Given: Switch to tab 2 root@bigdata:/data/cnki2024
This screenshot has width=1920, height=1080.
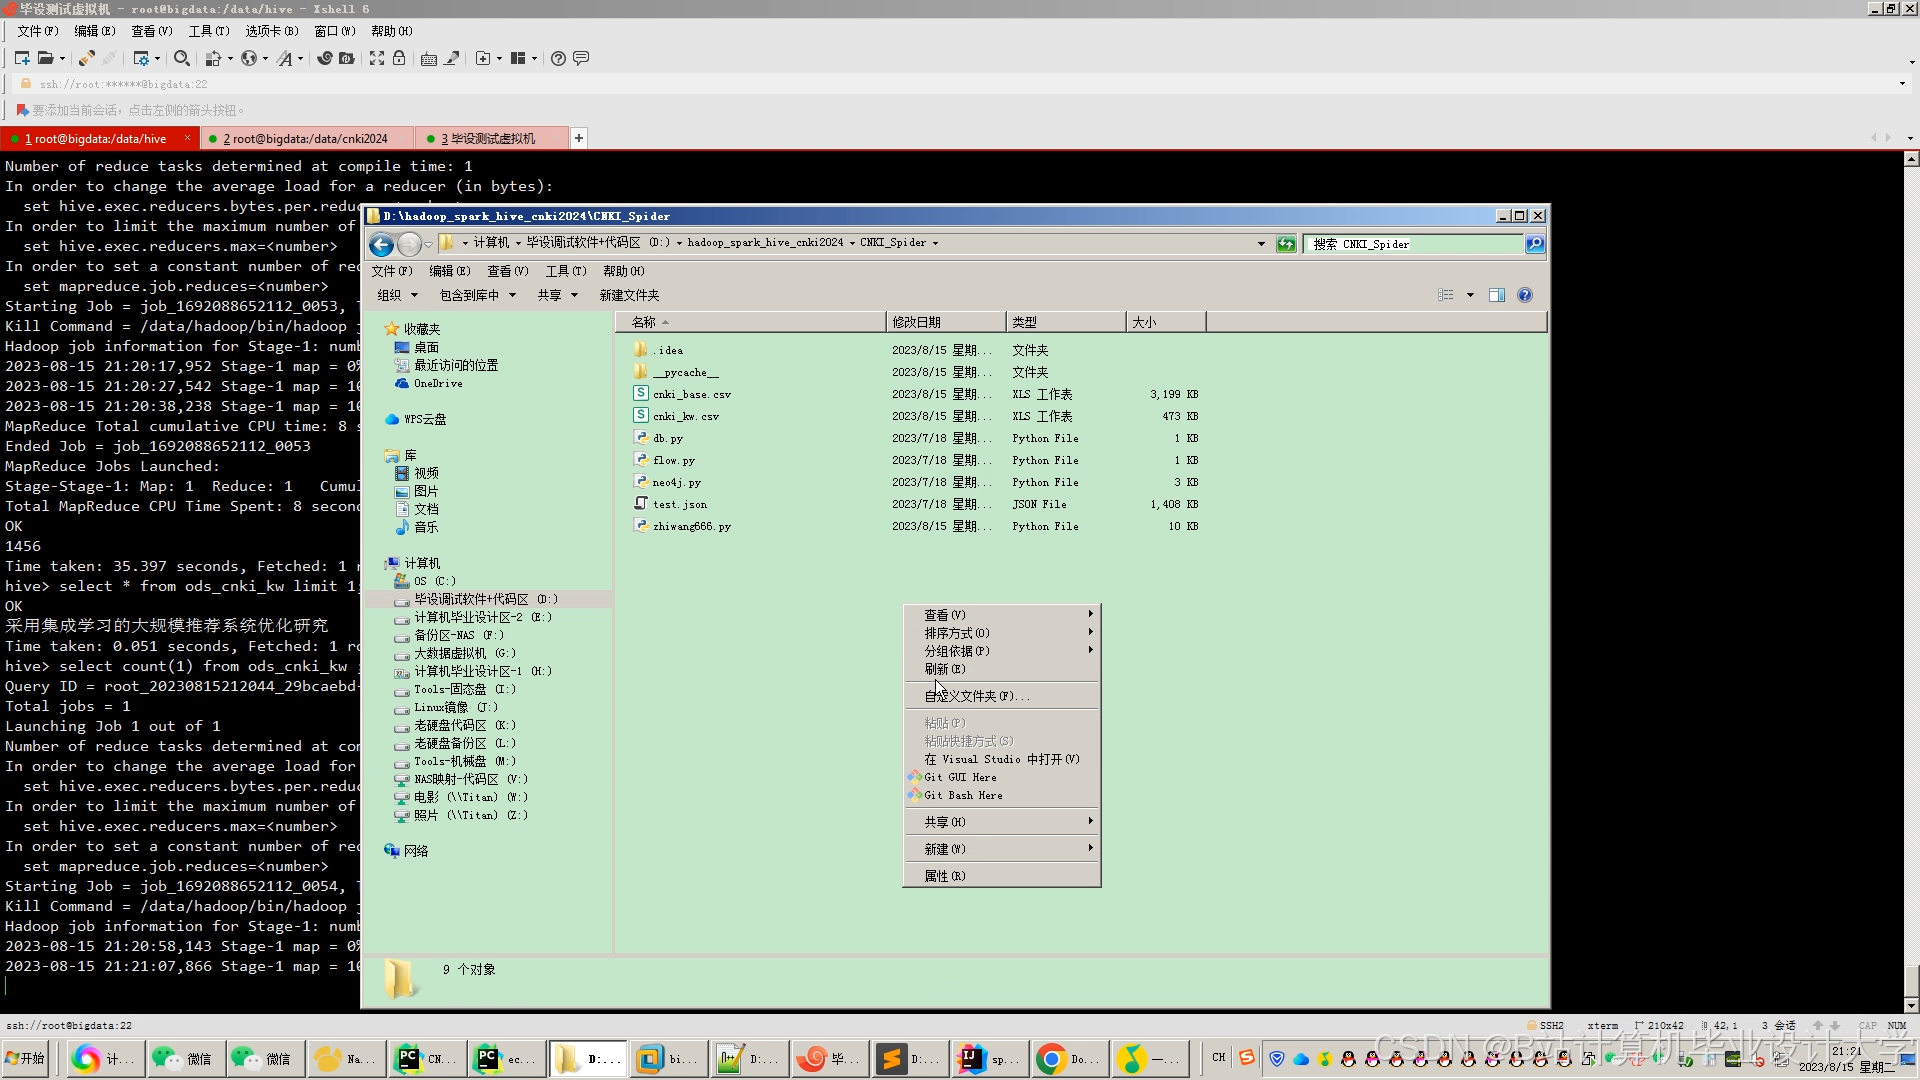Looking at the screenshot, I should click(305, 138).
